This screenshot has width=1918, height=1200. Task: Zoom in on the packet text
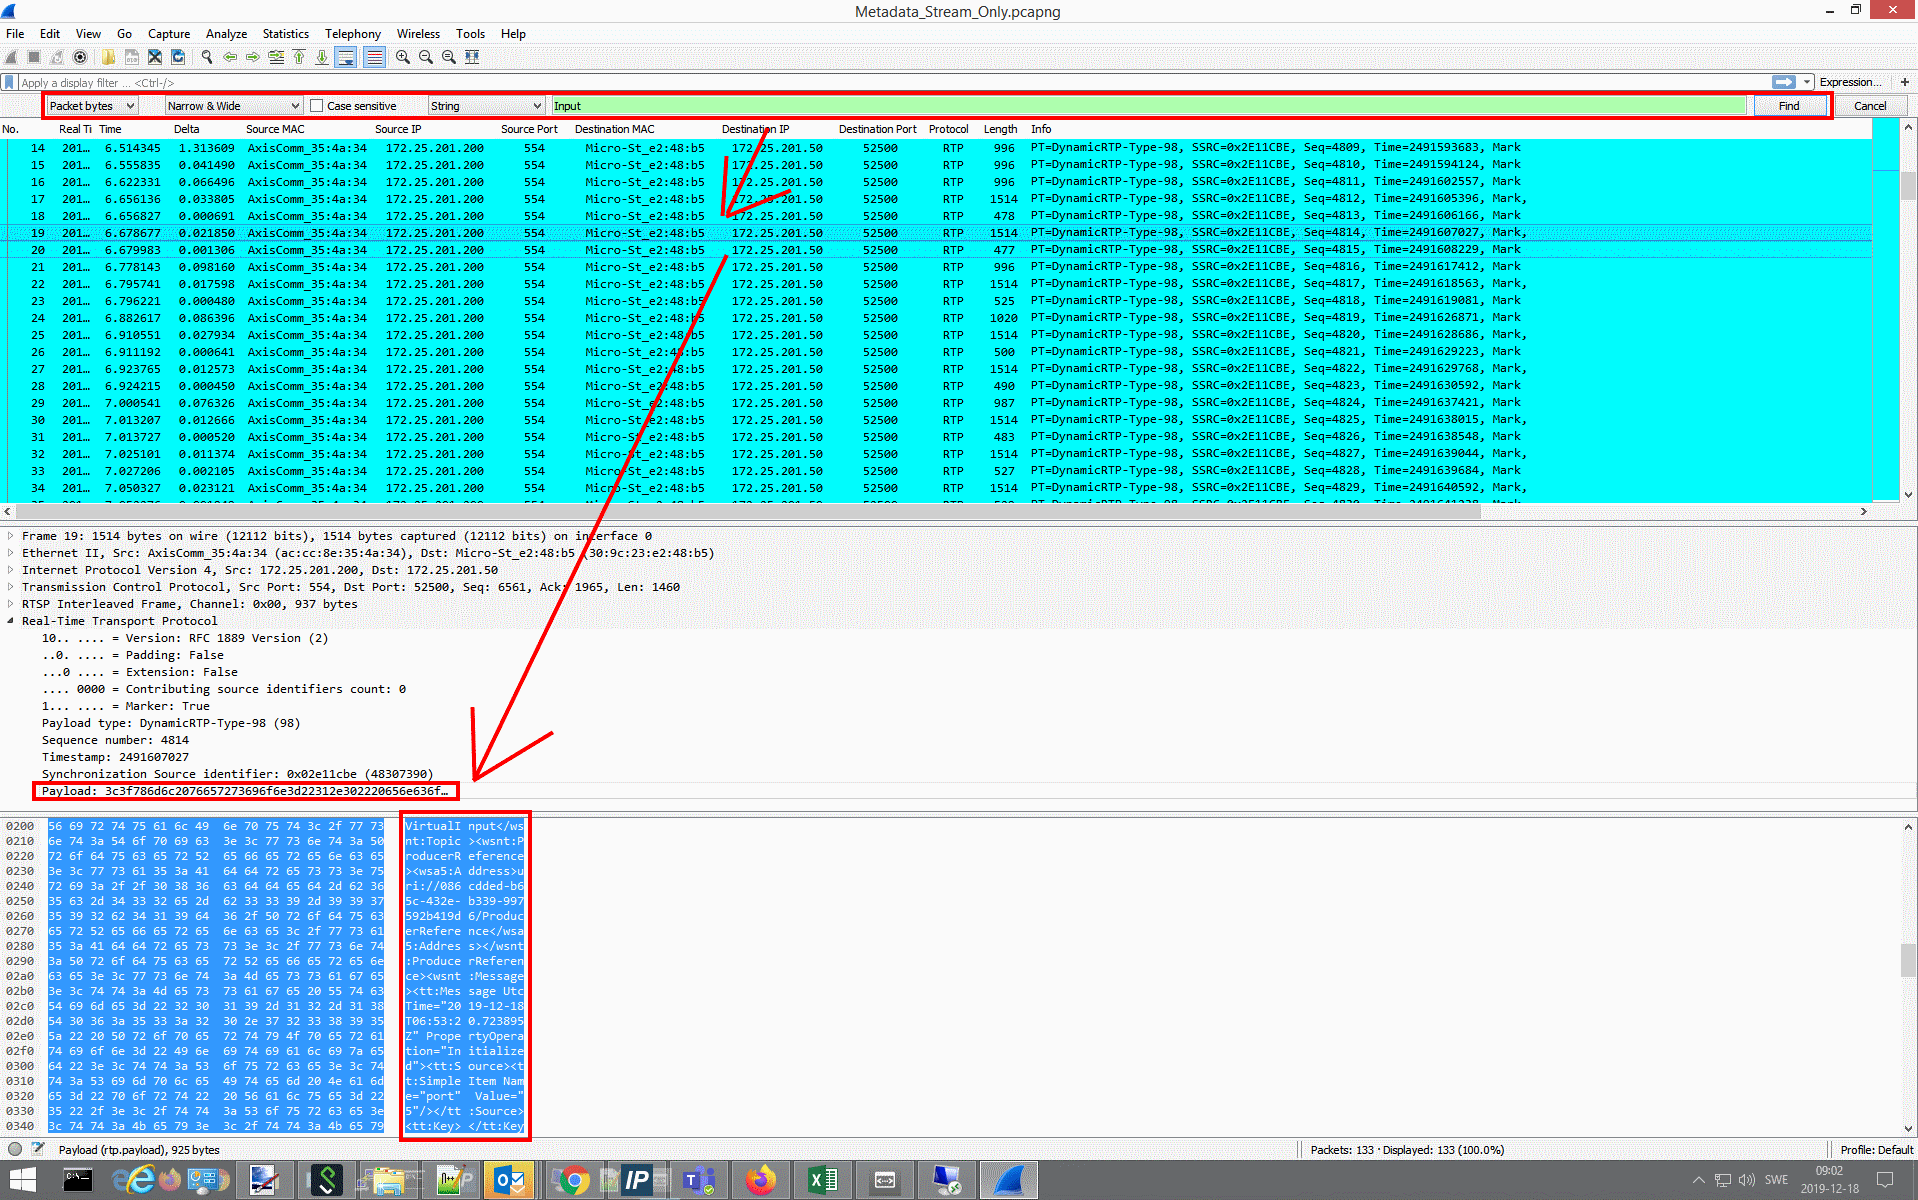point(403,57)
